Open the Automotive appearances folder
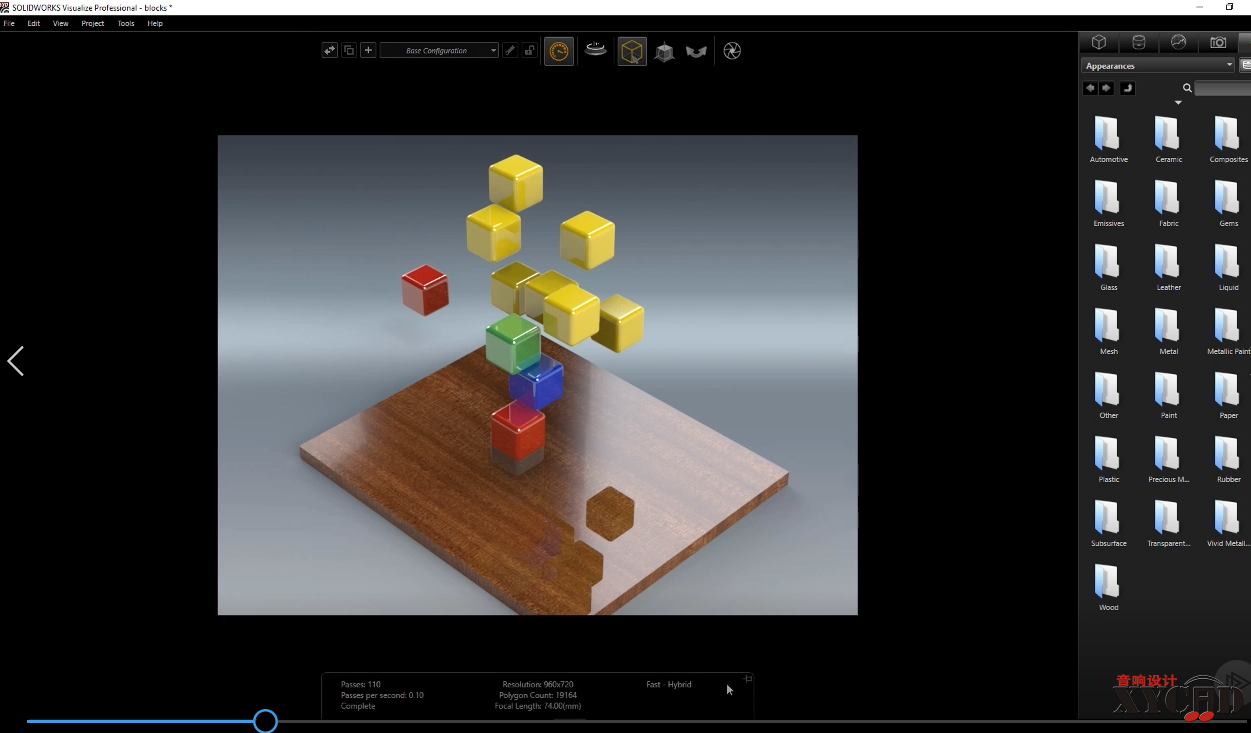The width and height of the screenshot is (1251, 733). click(x=1108, y=138)
